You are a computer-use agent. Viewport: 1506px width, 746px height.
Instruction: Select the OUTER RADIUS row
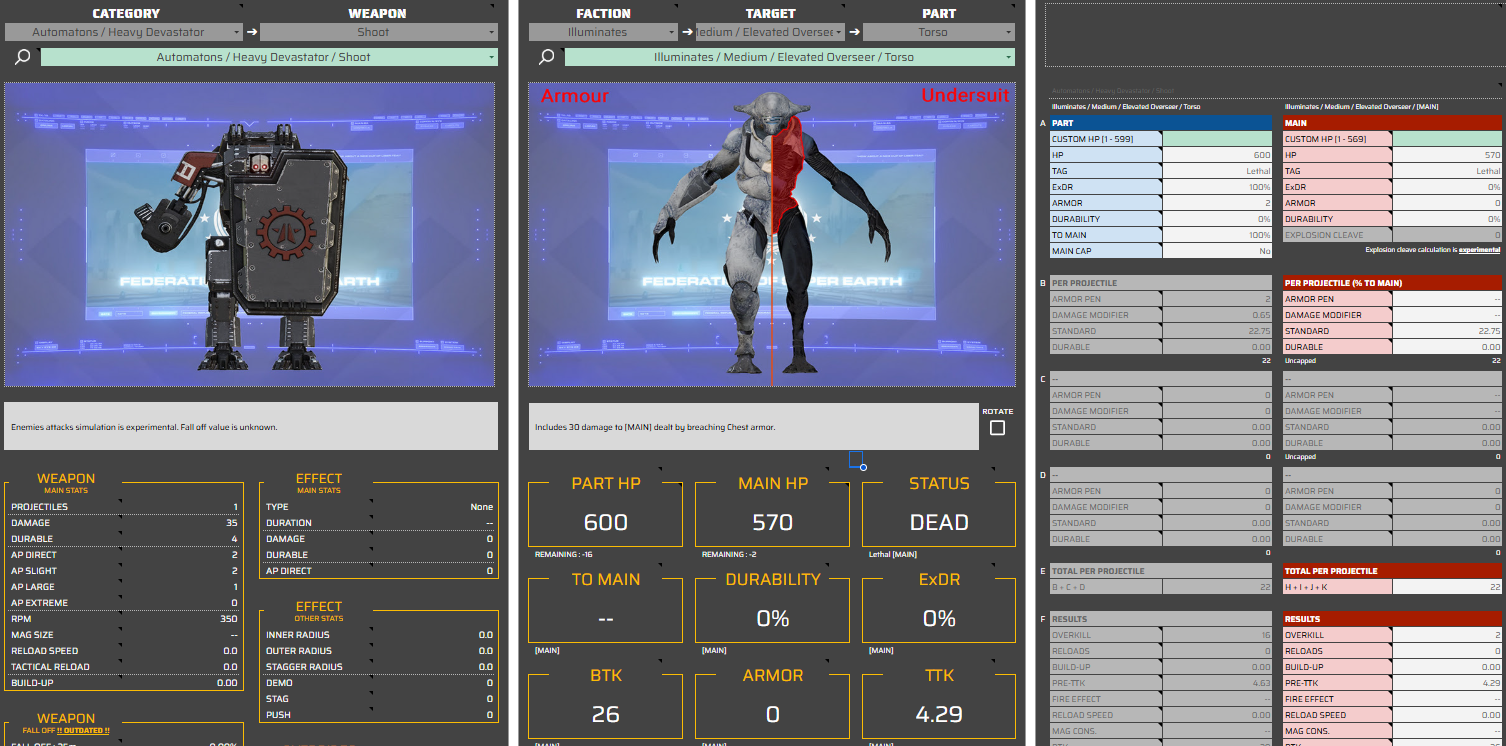(379, 651)
